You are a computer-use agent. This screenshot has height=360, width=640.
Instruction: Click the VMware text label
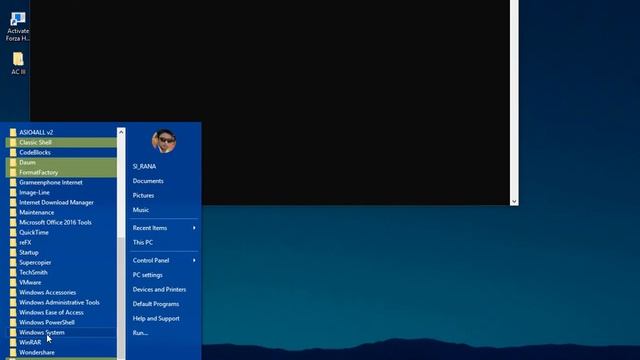click(x=30, y=282)
